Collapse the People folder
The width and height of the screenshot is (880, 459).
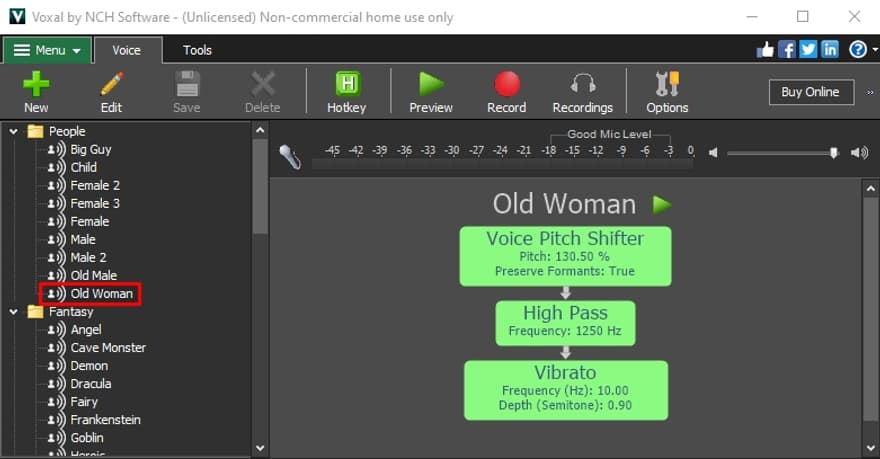[x=14, y=131]
